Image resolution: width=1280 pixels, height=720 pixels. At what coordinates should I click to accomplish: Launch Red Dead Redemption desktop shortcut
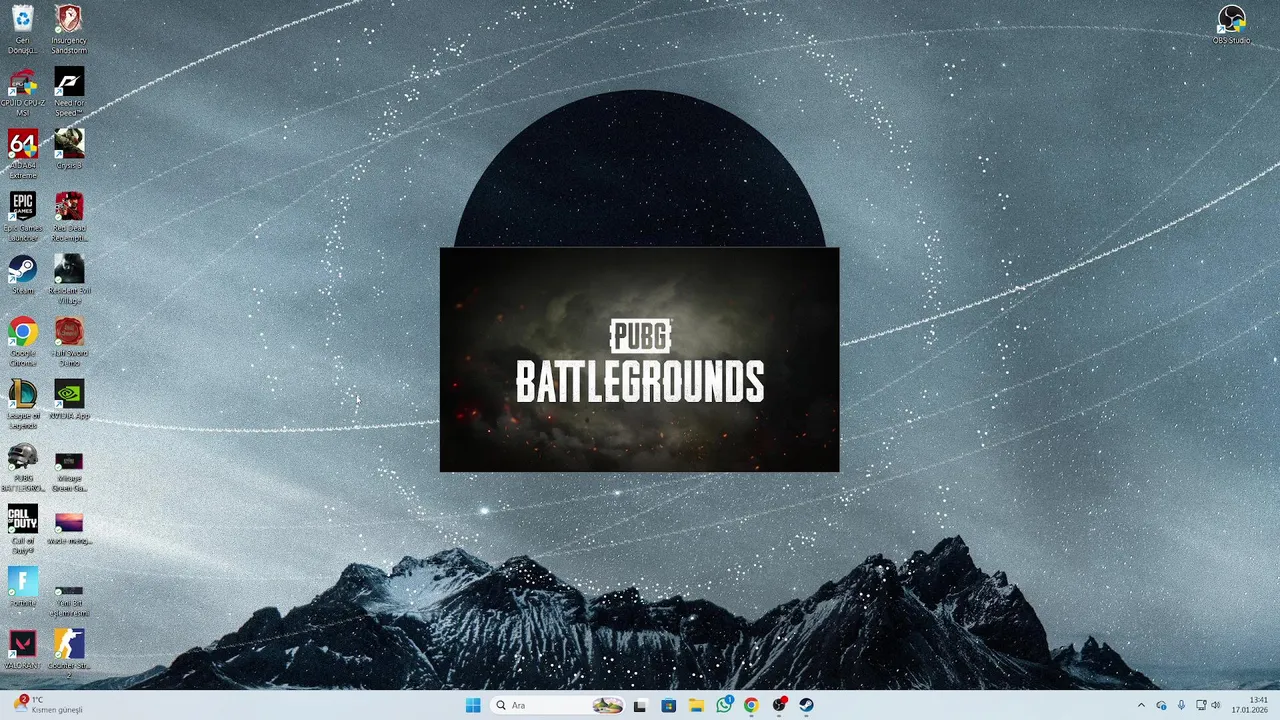coord(69,216)
